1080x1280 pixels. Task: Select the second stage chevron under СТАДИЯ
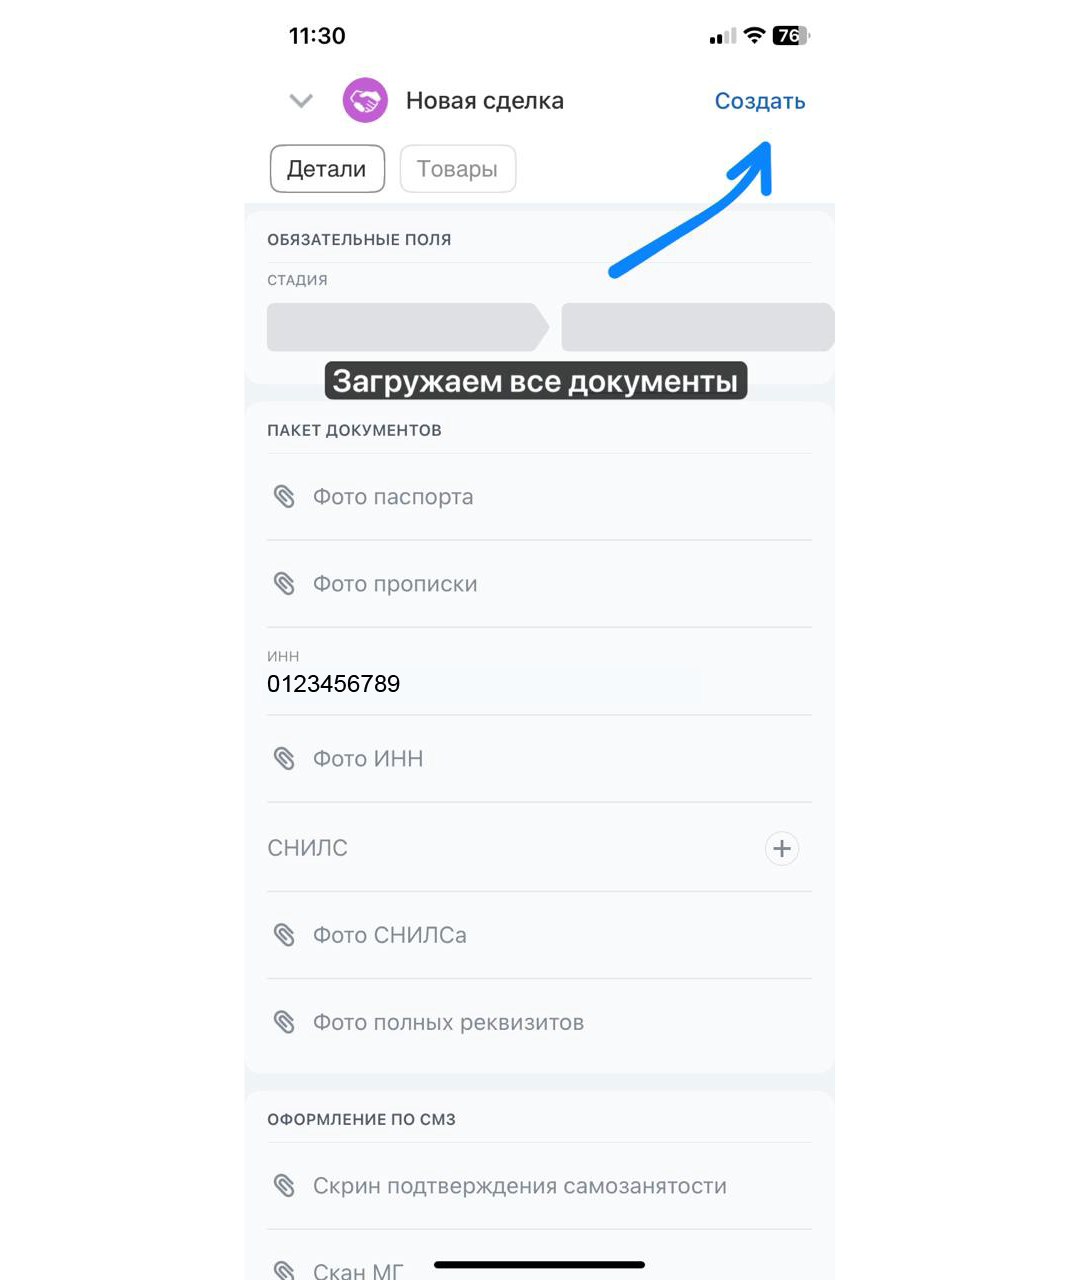pyautogui.click(x=697, y=326)
